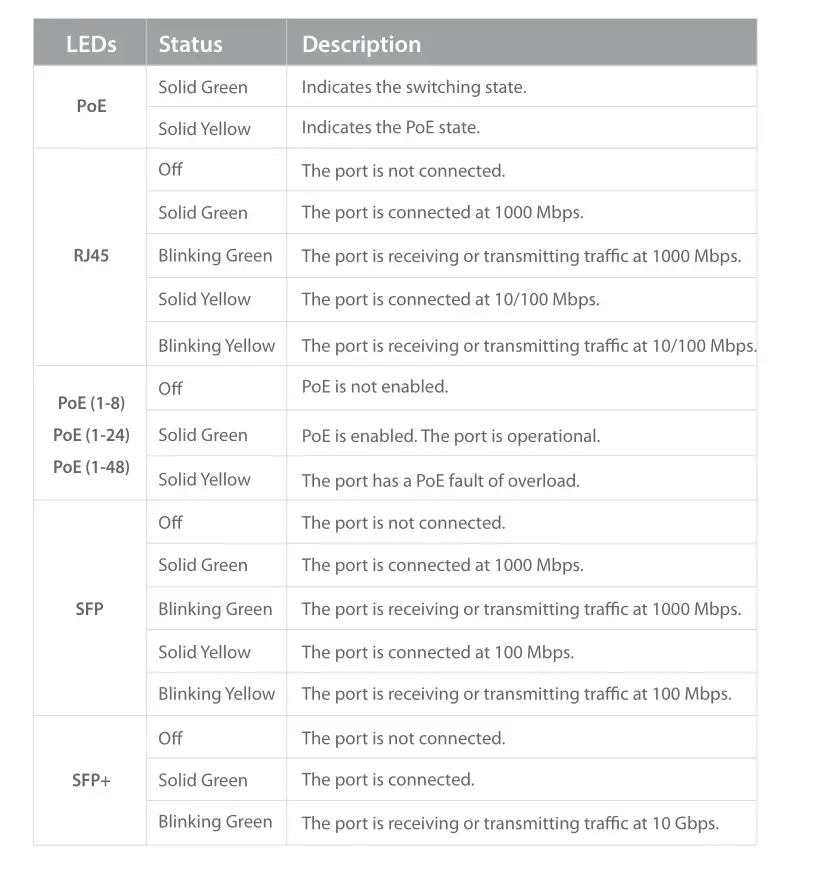The image size is (815, 888).
Task: Select the Status column header
Action: tap(190, 44)
